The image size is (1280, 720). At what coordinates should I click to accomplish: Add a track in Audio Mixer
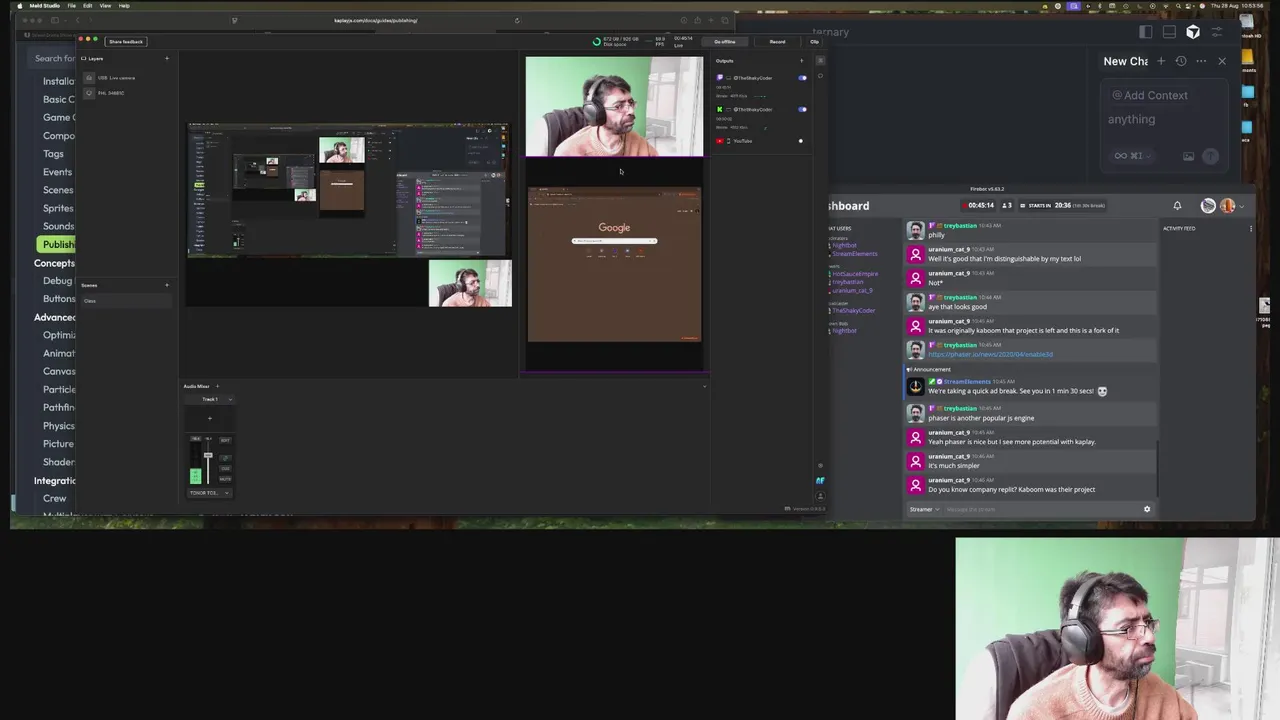point(217,386)
